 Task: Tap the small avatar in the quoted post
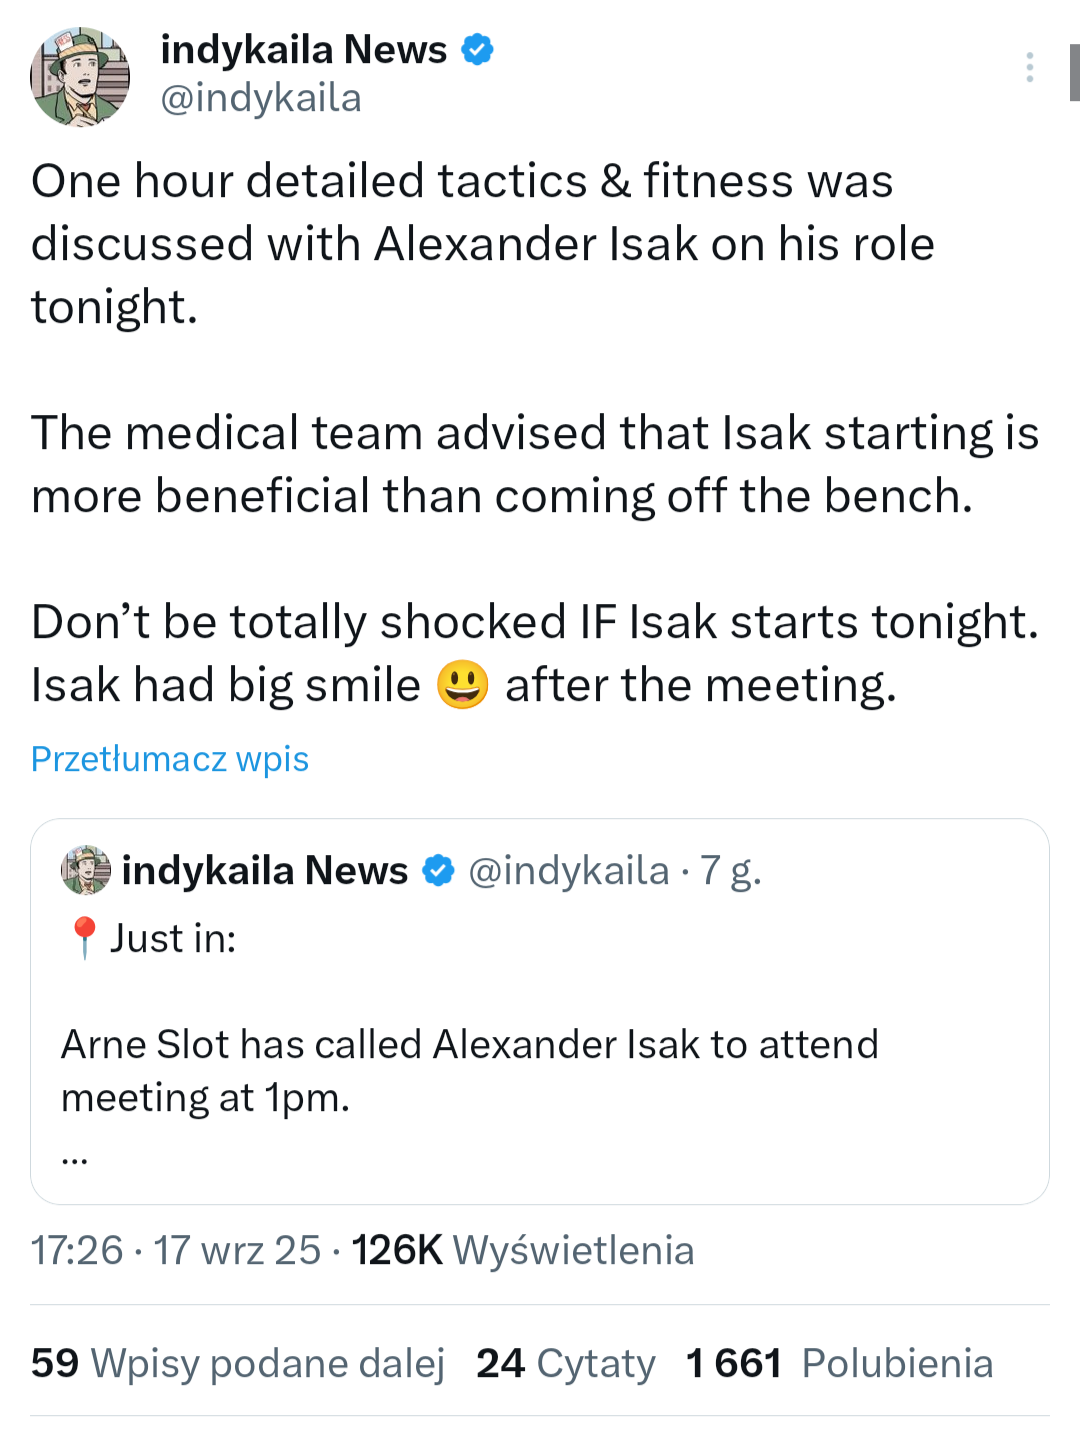pyautogui.click(x=86, y=870)
